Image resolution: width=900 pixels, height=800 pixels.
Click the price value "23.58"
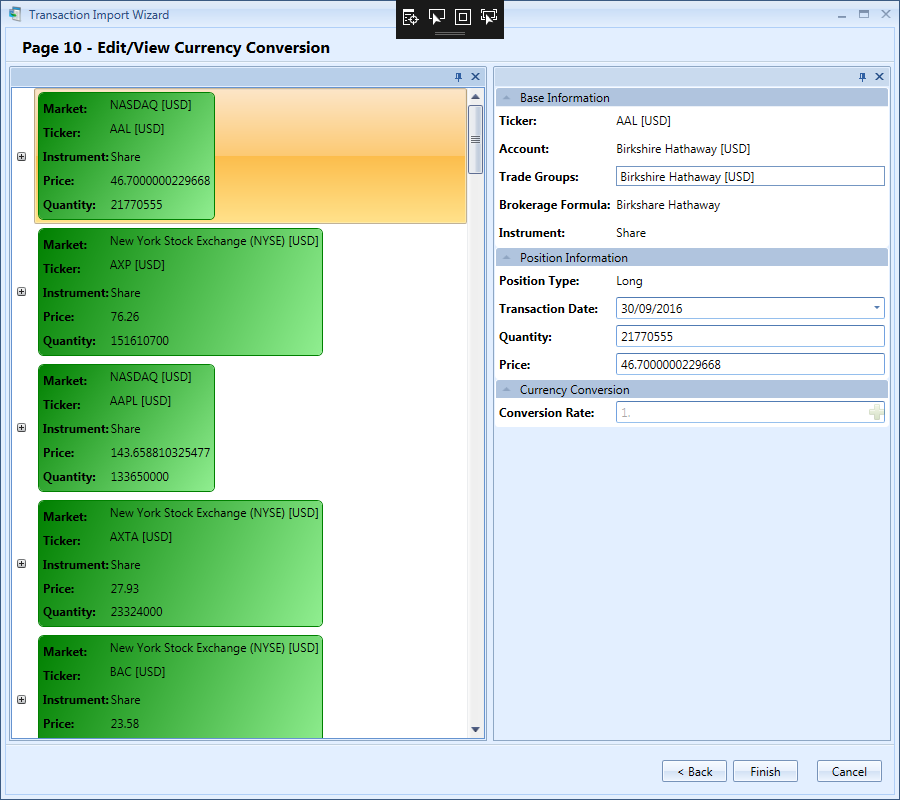125,724
